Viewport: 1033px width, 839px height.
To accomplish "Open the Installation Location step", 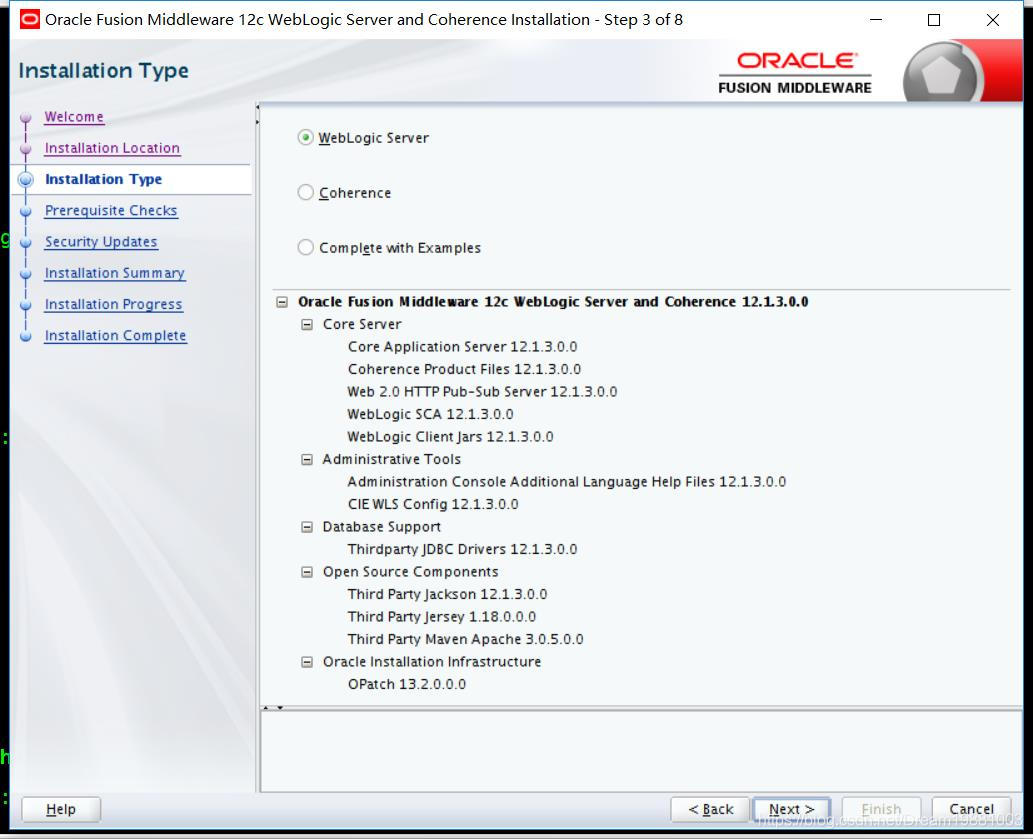I will (x=112, y=148).
